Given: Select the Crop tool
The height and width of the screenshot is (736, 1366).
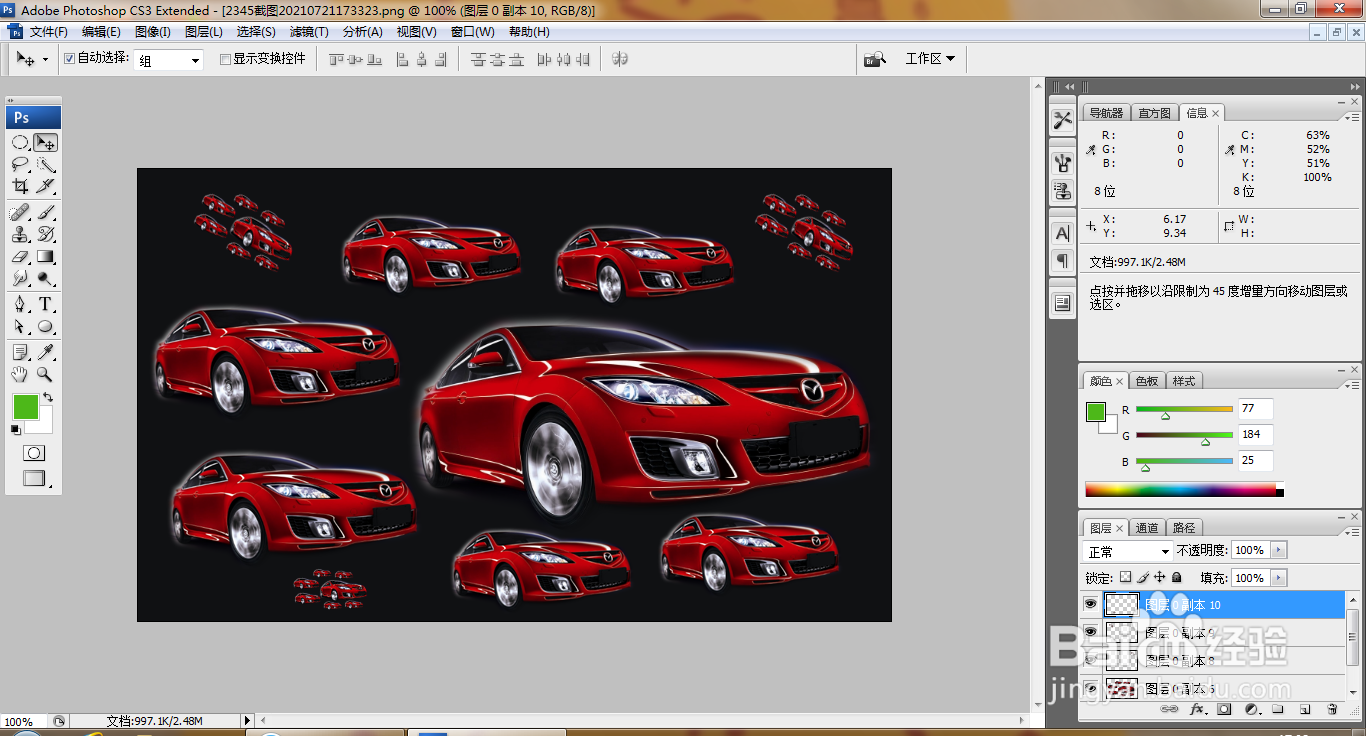Looking at the screenshot, I should pos(20,186).
